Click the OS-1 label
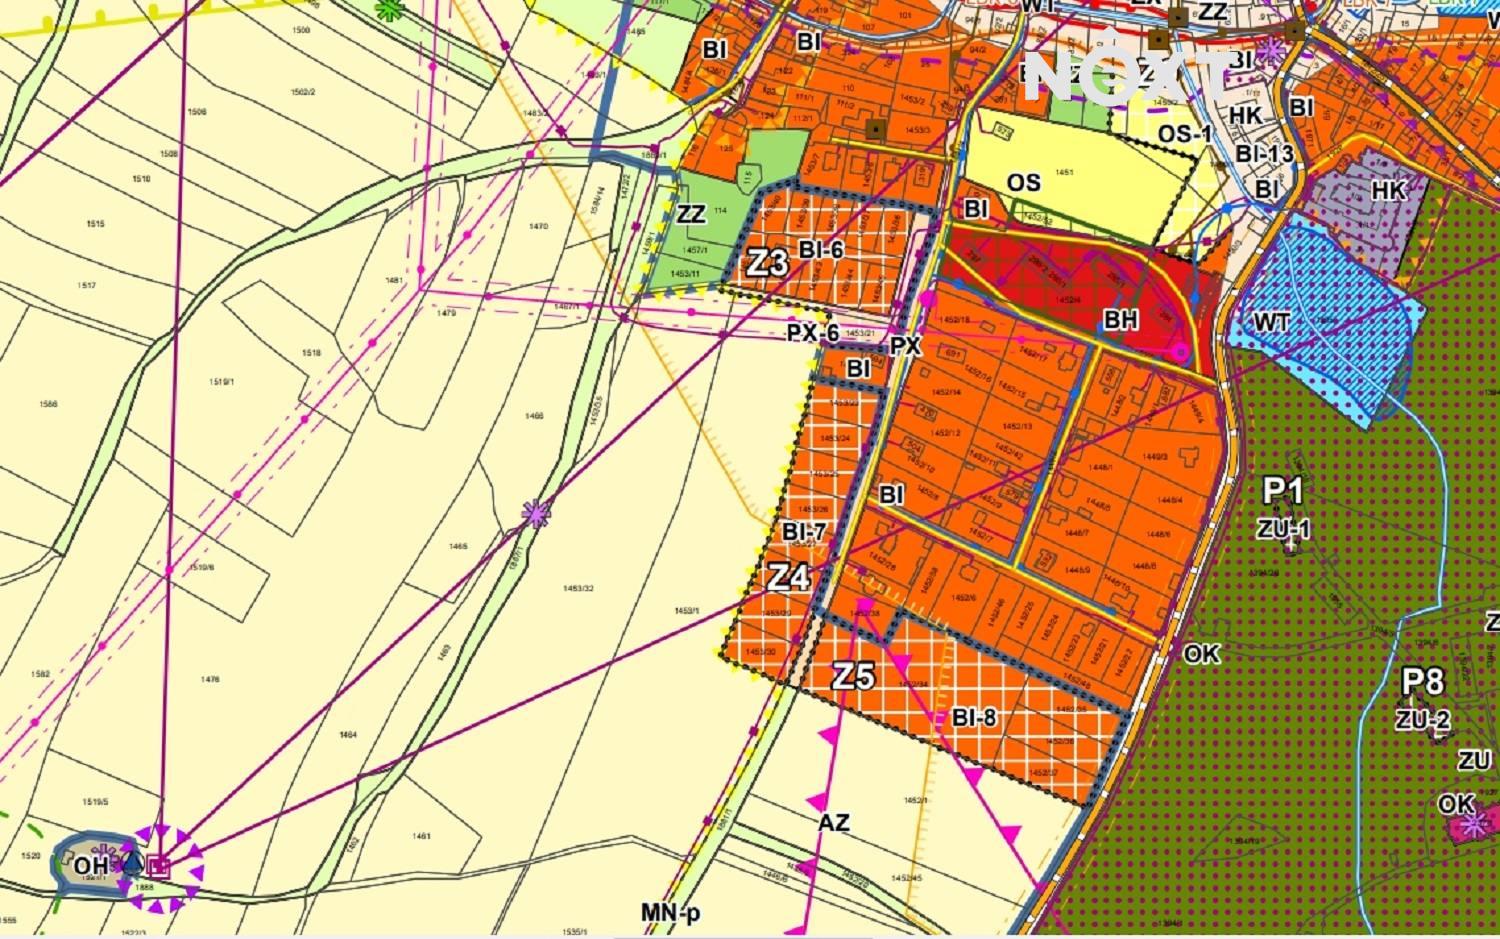This screenshot has height=939, width=1500. (1185, 133)
